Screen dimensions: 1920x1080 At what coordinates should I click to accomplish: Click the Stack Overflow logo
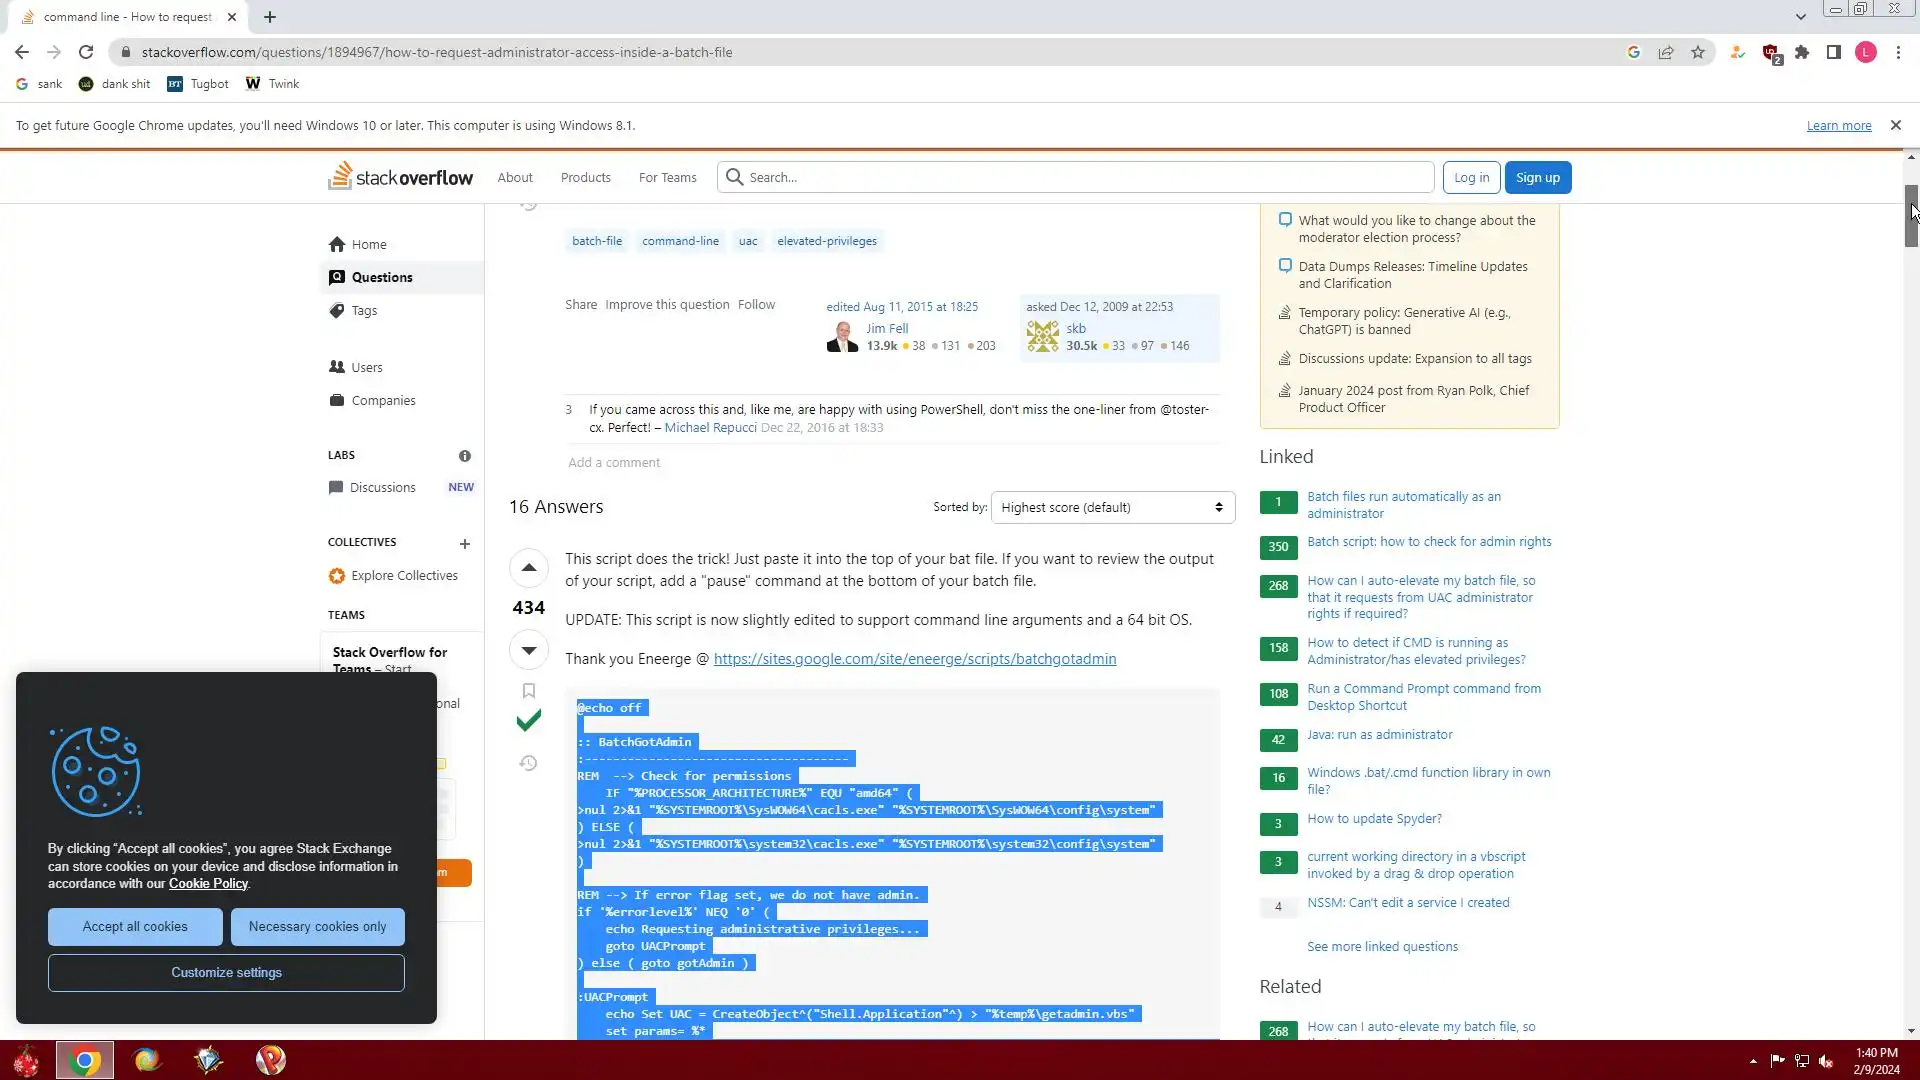(401, 177)
